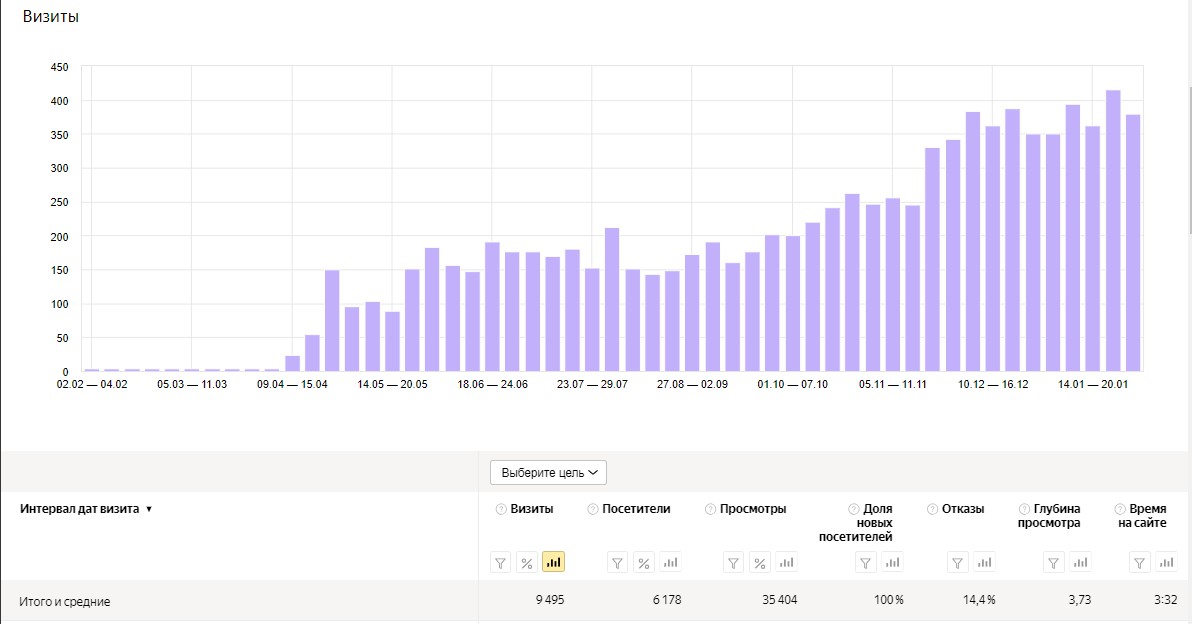This screenshot has height=624, width=1192.
Task: Open the Выберите цель dropdown
Action: 548,472
